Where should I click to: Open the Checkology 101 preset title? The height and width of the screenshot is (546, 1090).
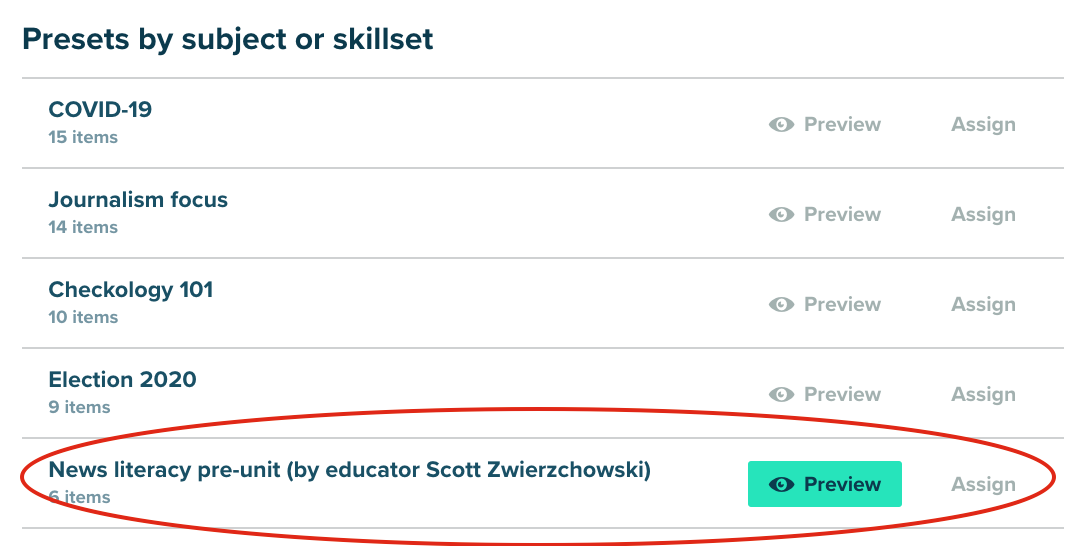pos(131,290)
